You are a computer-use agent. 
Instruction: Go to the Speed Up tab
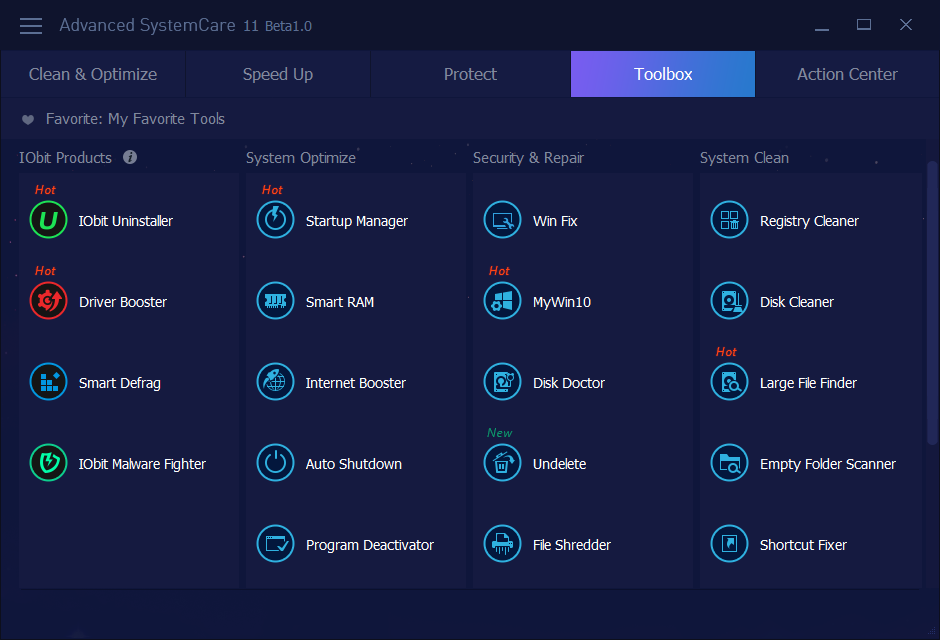(278, 74)
